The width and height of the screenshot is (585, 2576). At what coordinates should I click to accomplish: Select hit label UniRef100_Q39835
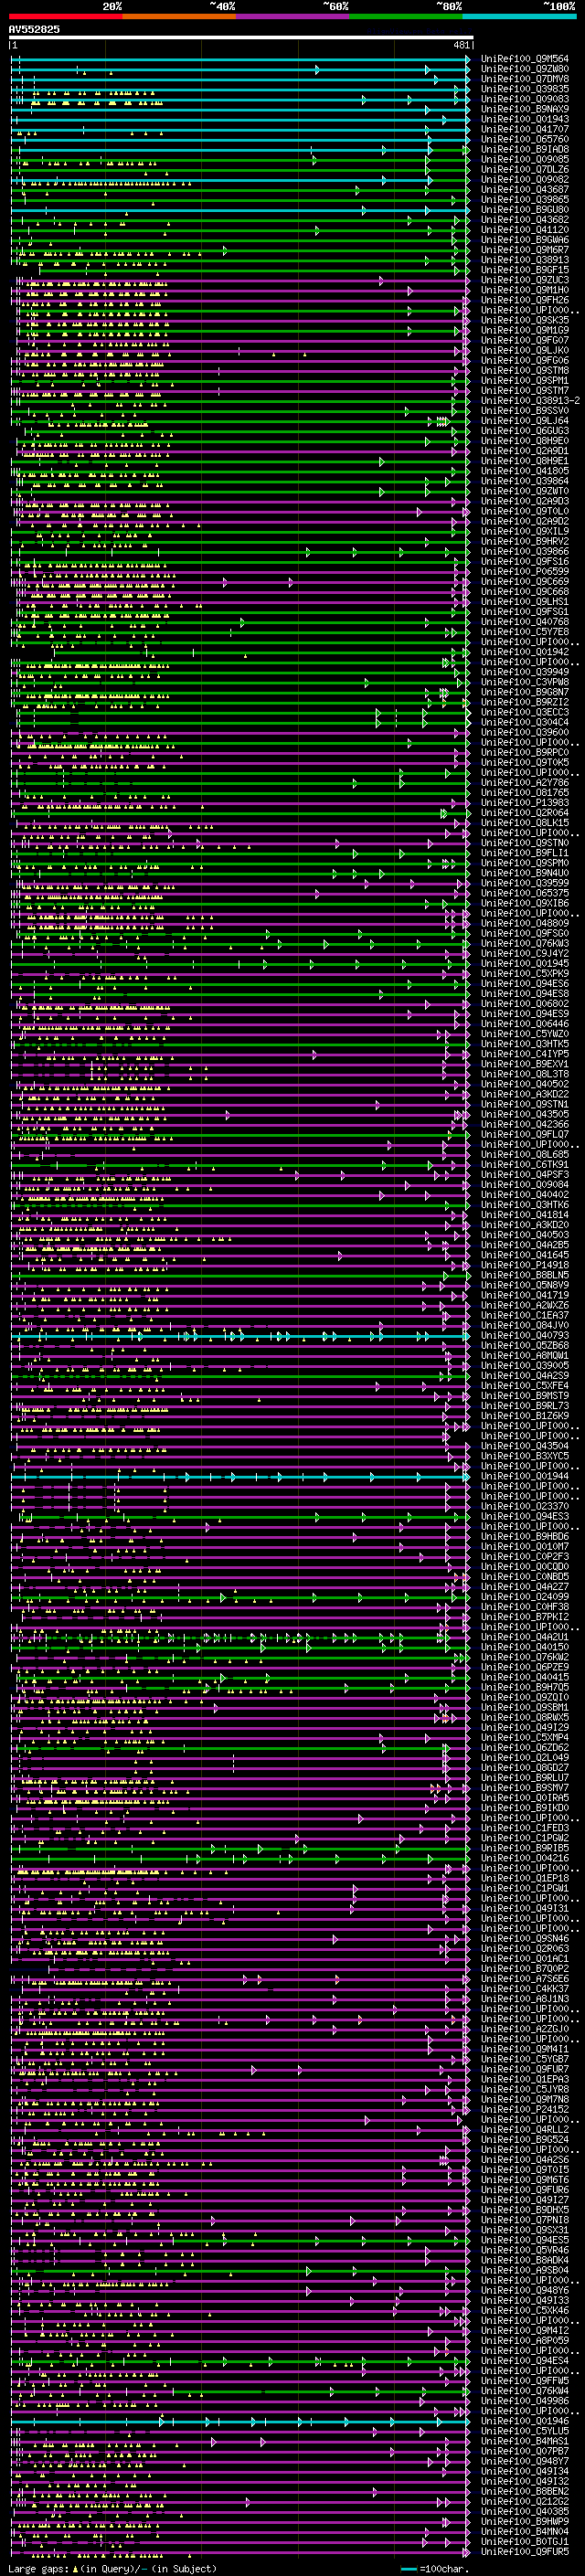click(524, 89)
